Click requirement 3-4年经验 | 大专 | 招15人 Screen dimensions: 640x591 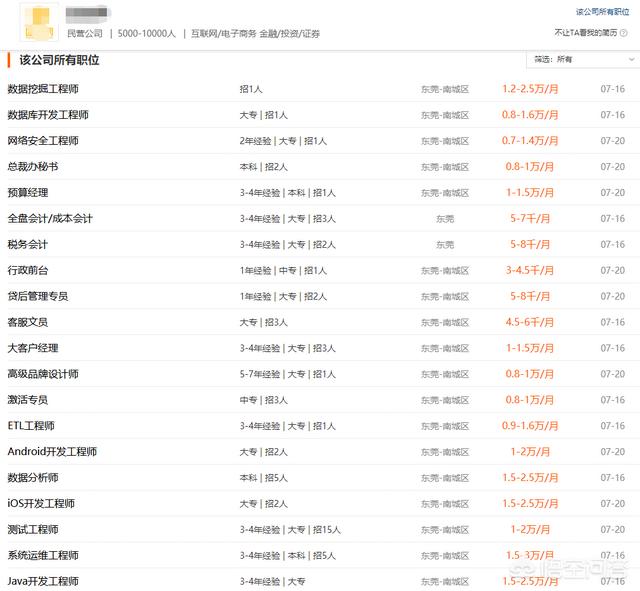[290, 530]
